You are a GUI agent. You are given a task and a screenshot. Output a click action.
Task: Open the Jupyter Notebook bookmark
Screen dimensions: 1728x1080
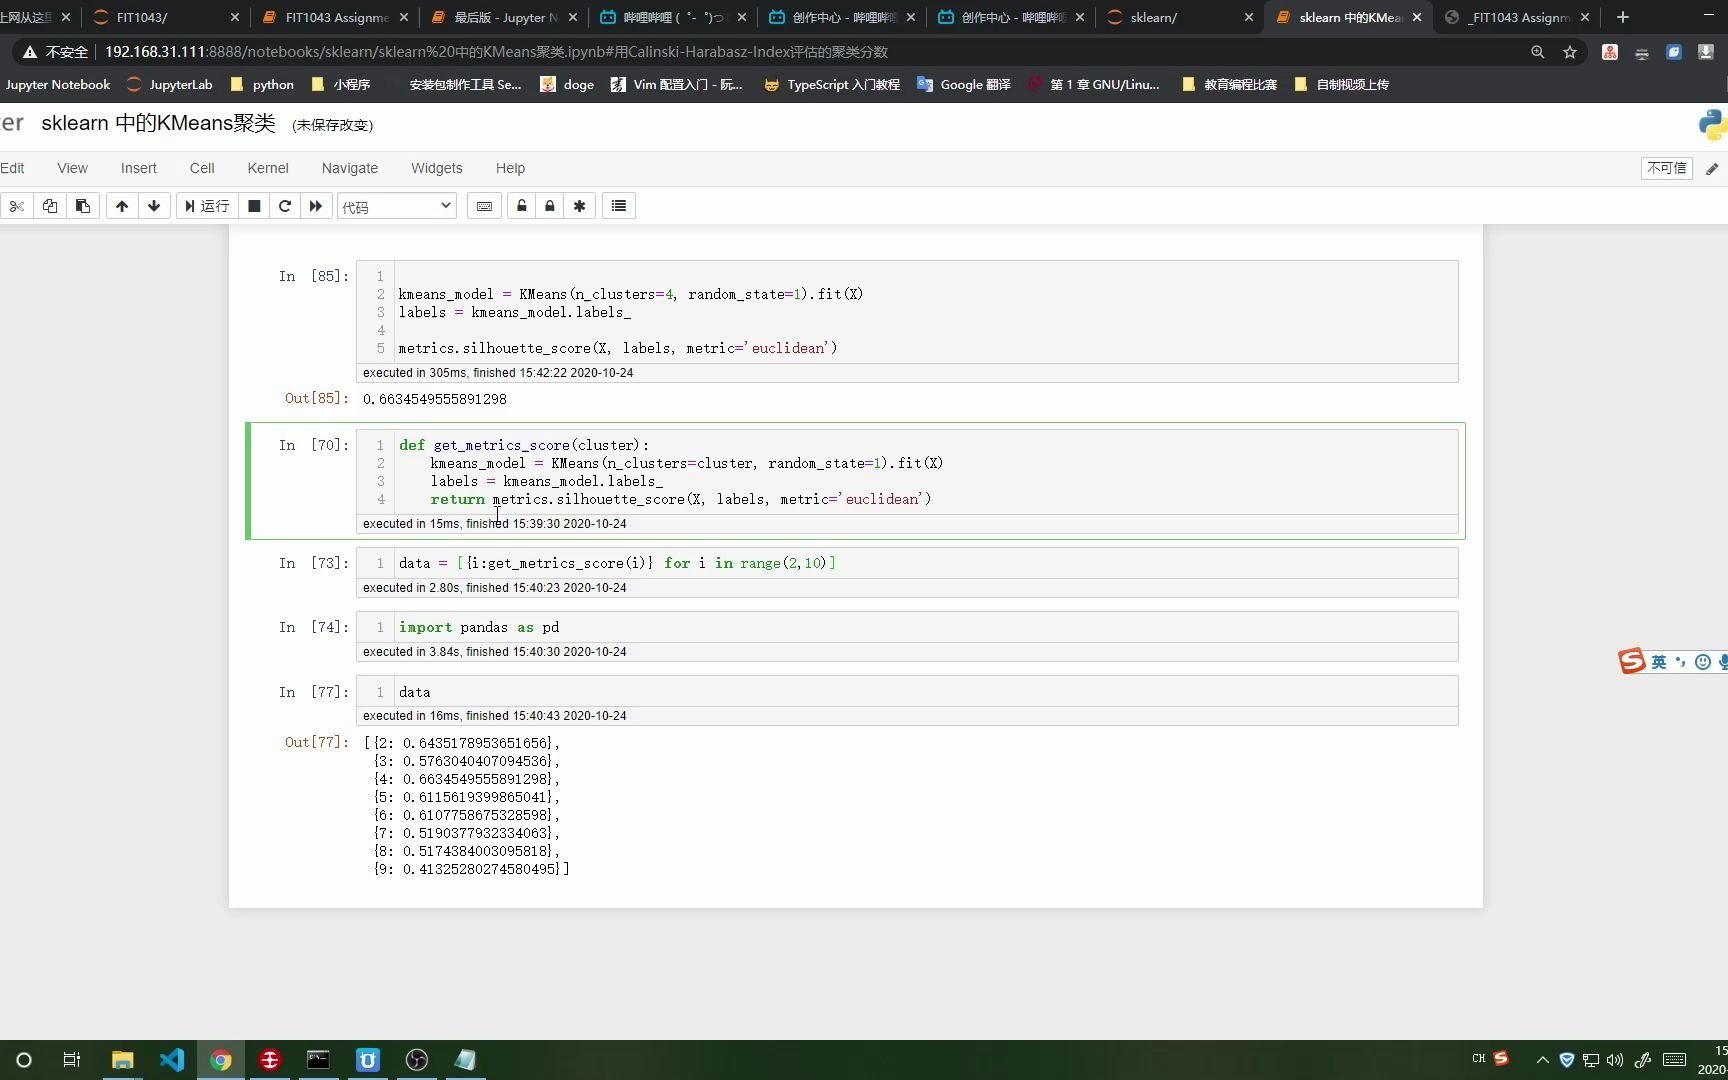click(58, 84)
